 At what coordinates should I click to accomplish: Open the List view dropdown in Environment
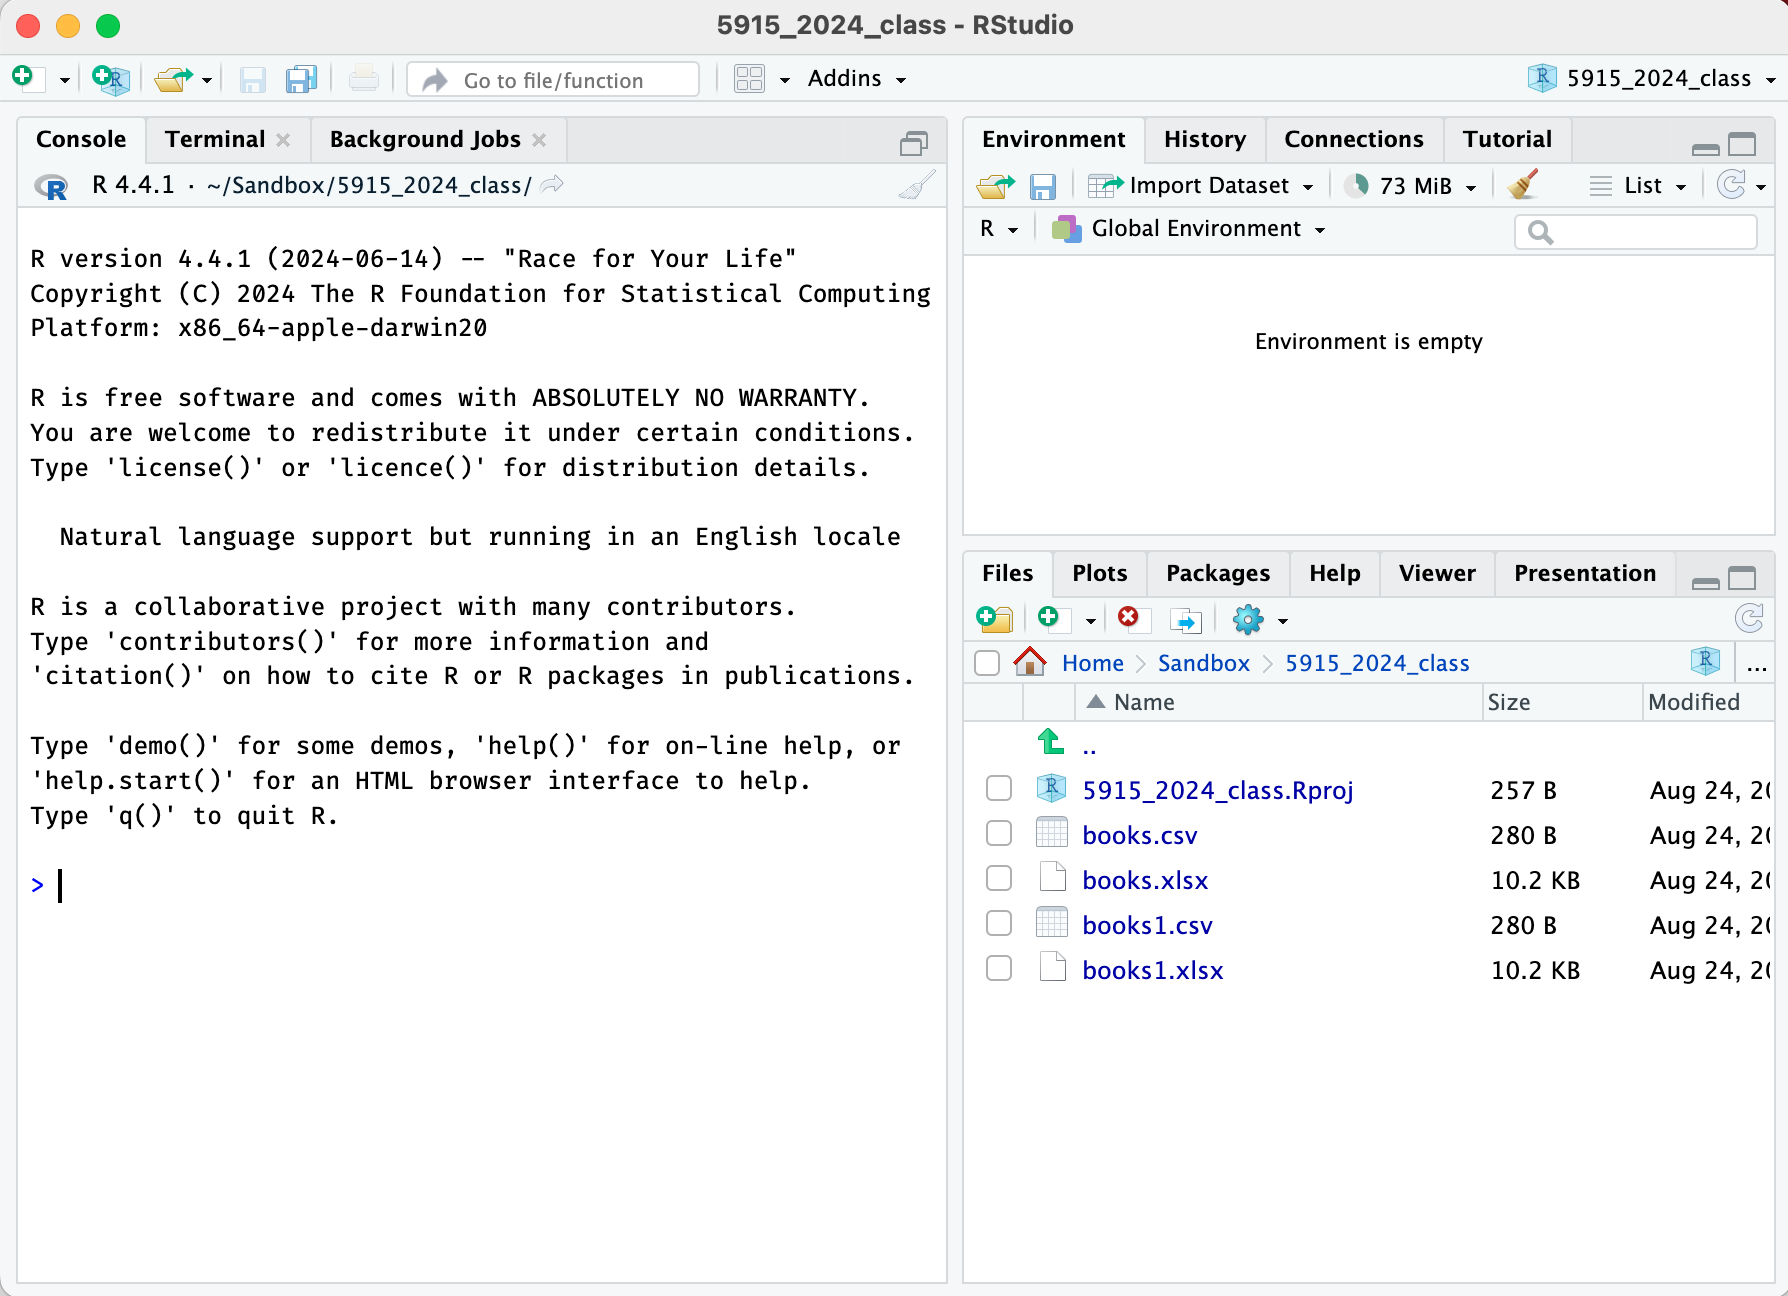pyautogui.click(x=1639, y=186)
